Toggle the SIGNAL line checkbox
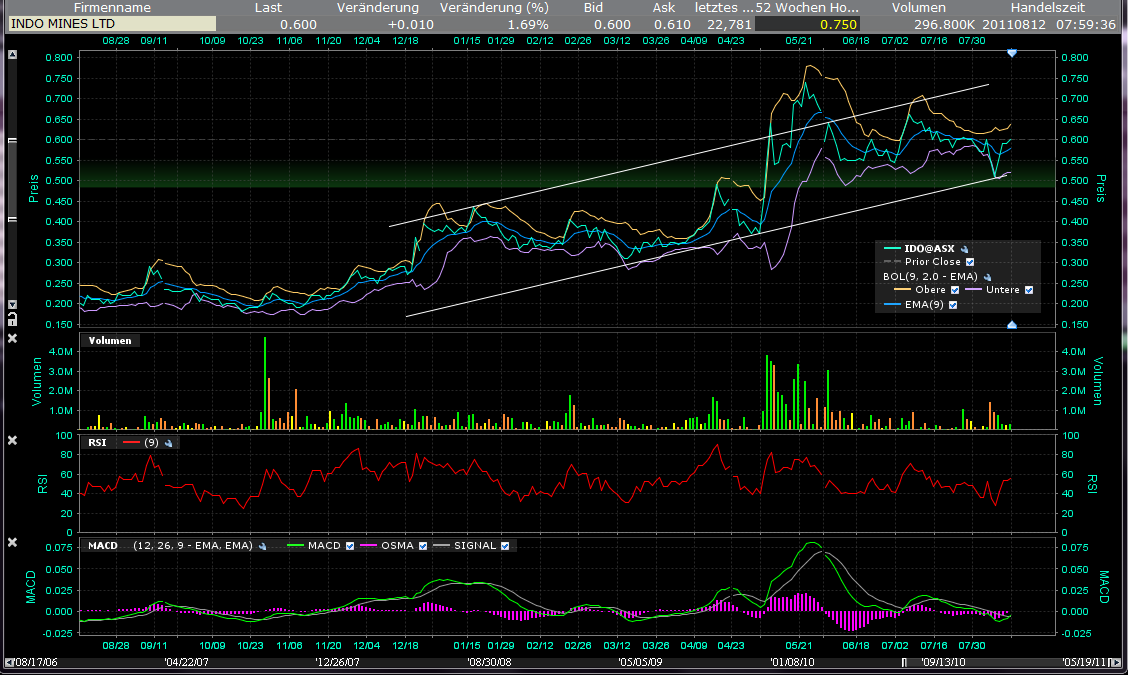 [505, 546]
